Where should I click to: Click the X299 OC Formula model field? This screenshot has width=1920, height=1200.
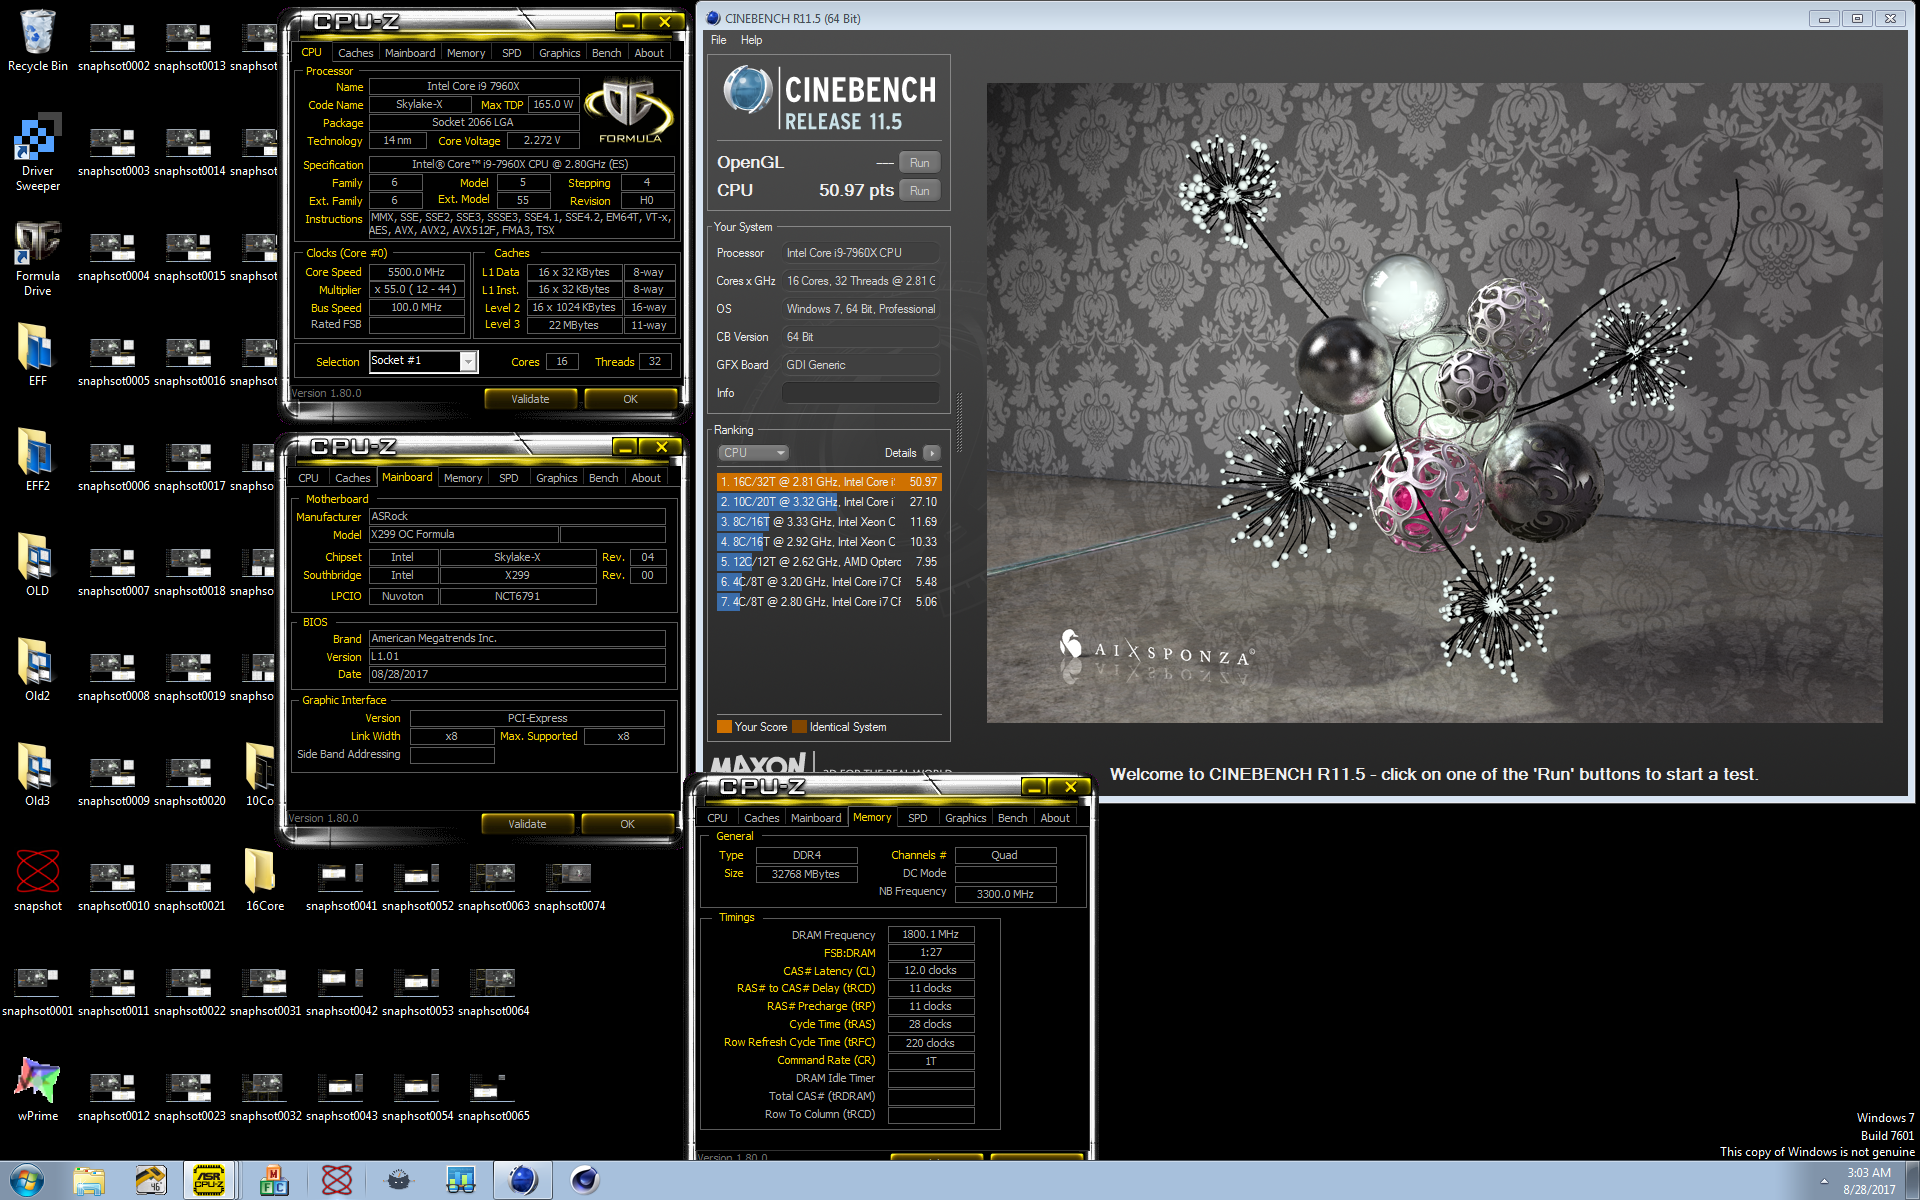(x=463, y=535)
